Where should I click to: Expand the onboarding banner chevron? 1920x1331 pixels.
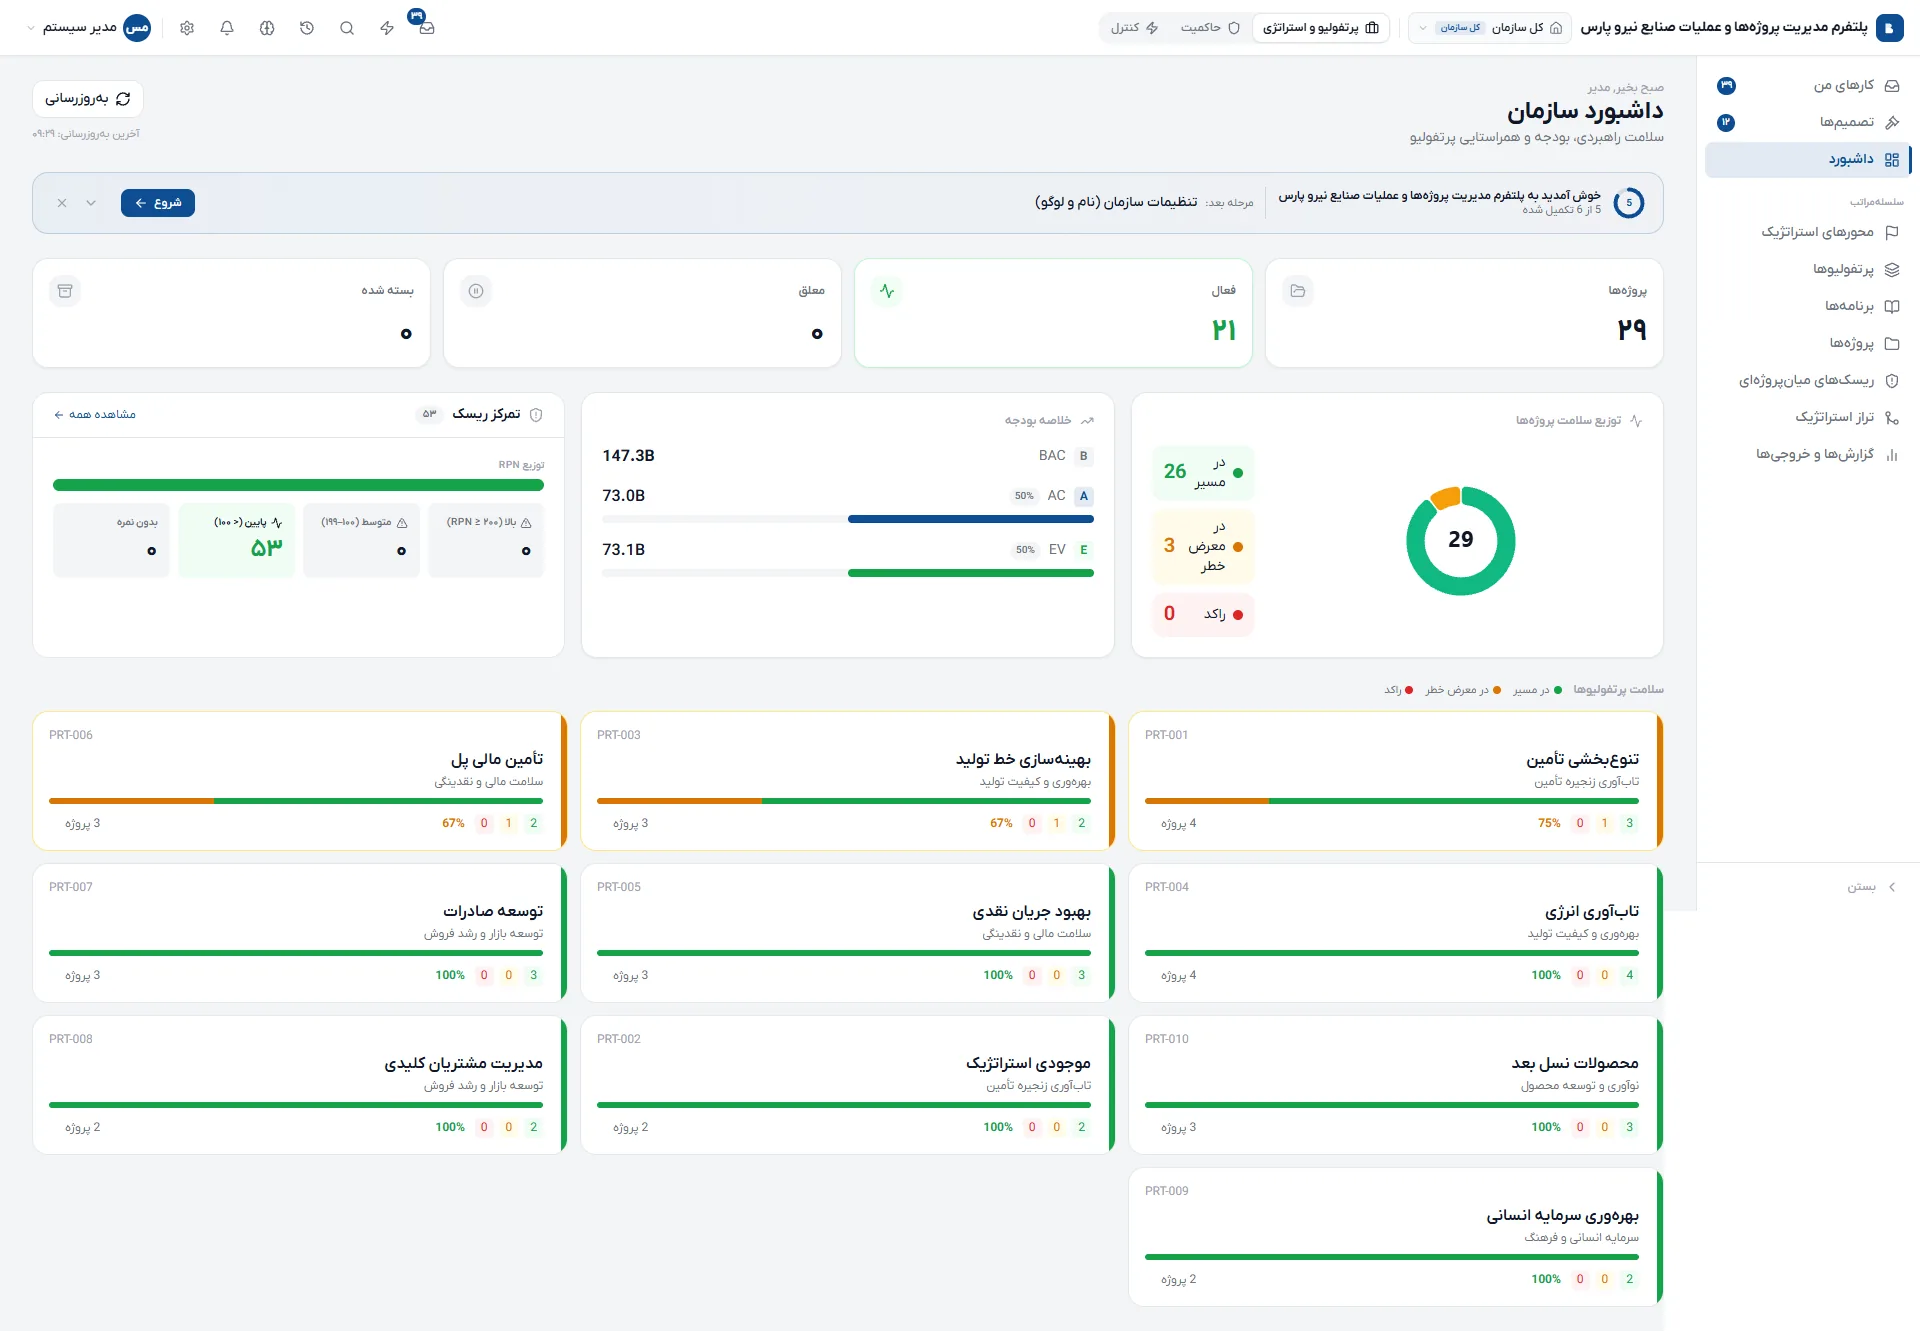(x=91, y=203)
